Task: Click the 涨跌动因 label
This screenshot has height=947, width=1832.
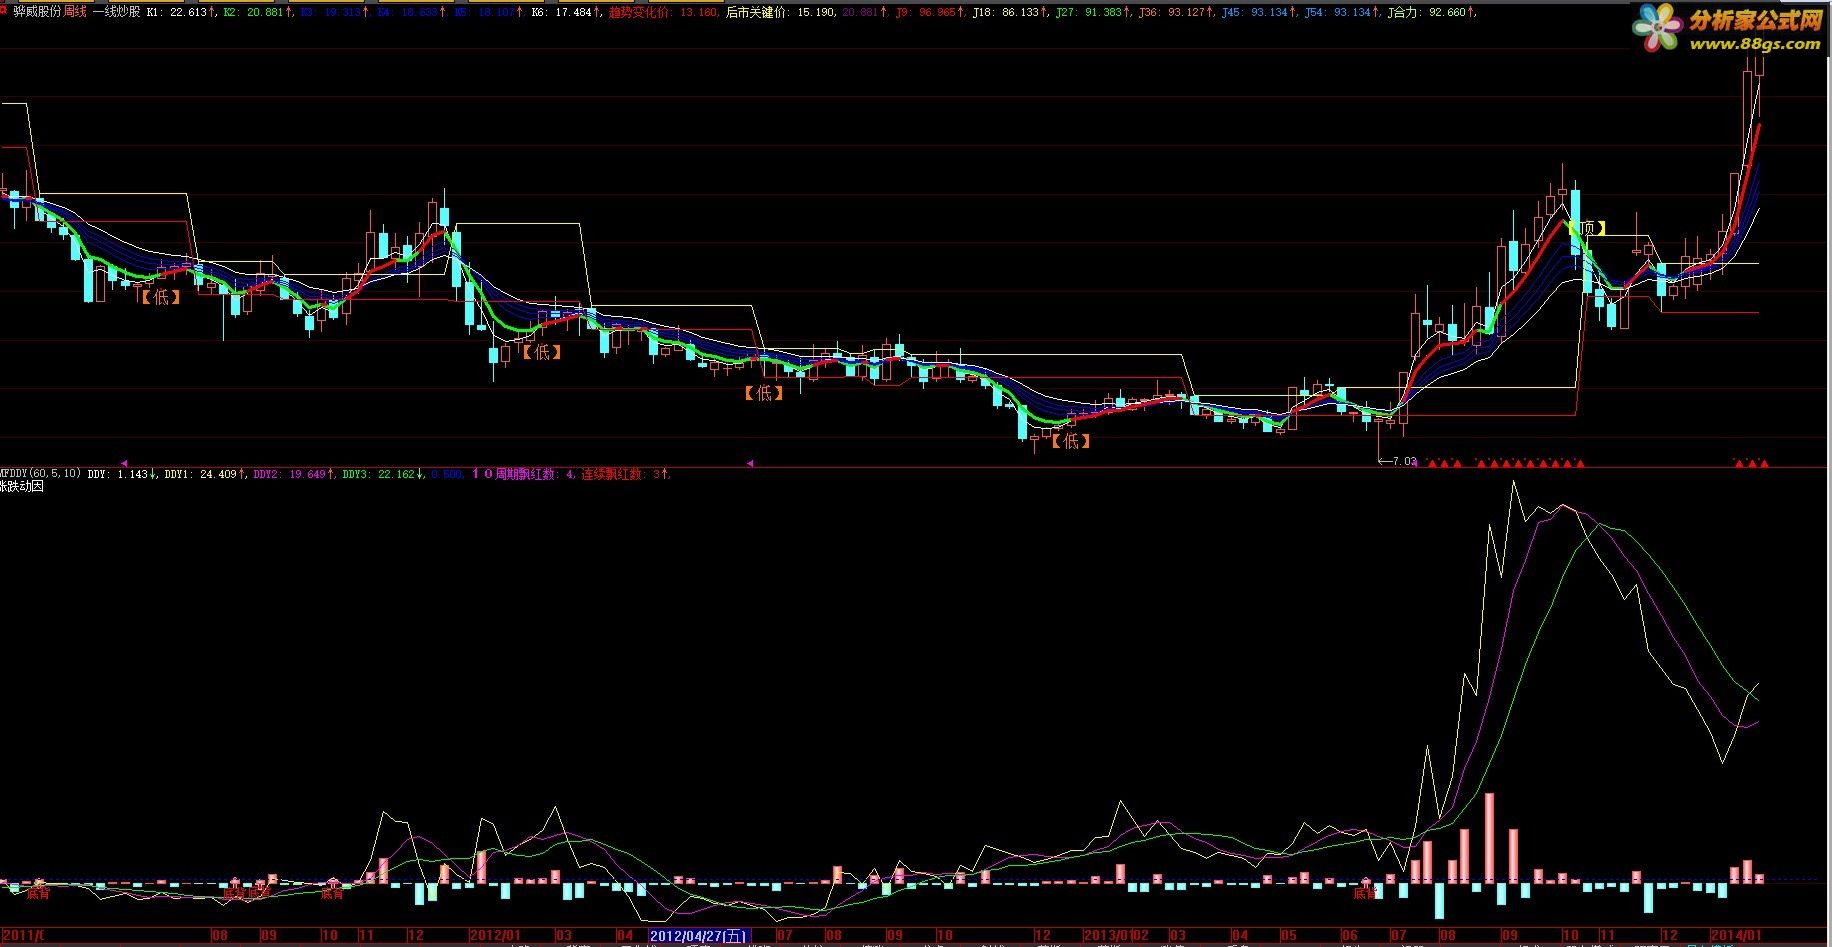Action: point(22,486)
